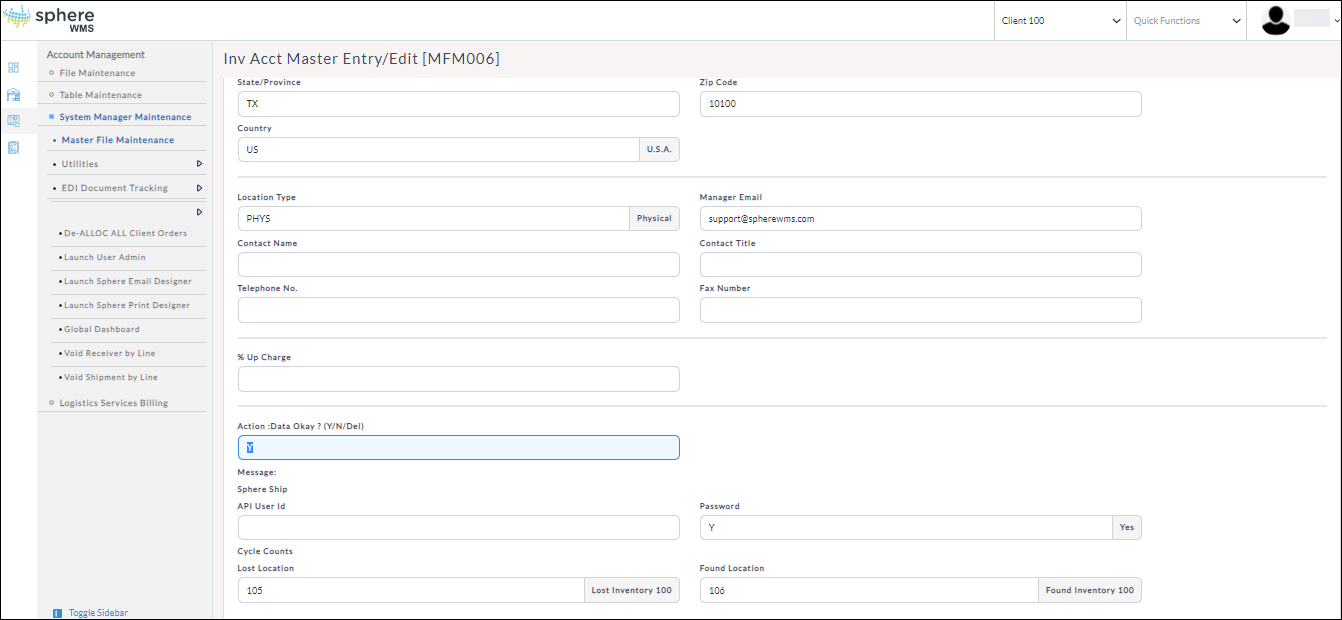Viewport: 1342px width, 620px height.
Task: Click the Lost Location field
Action: [411, 590]
